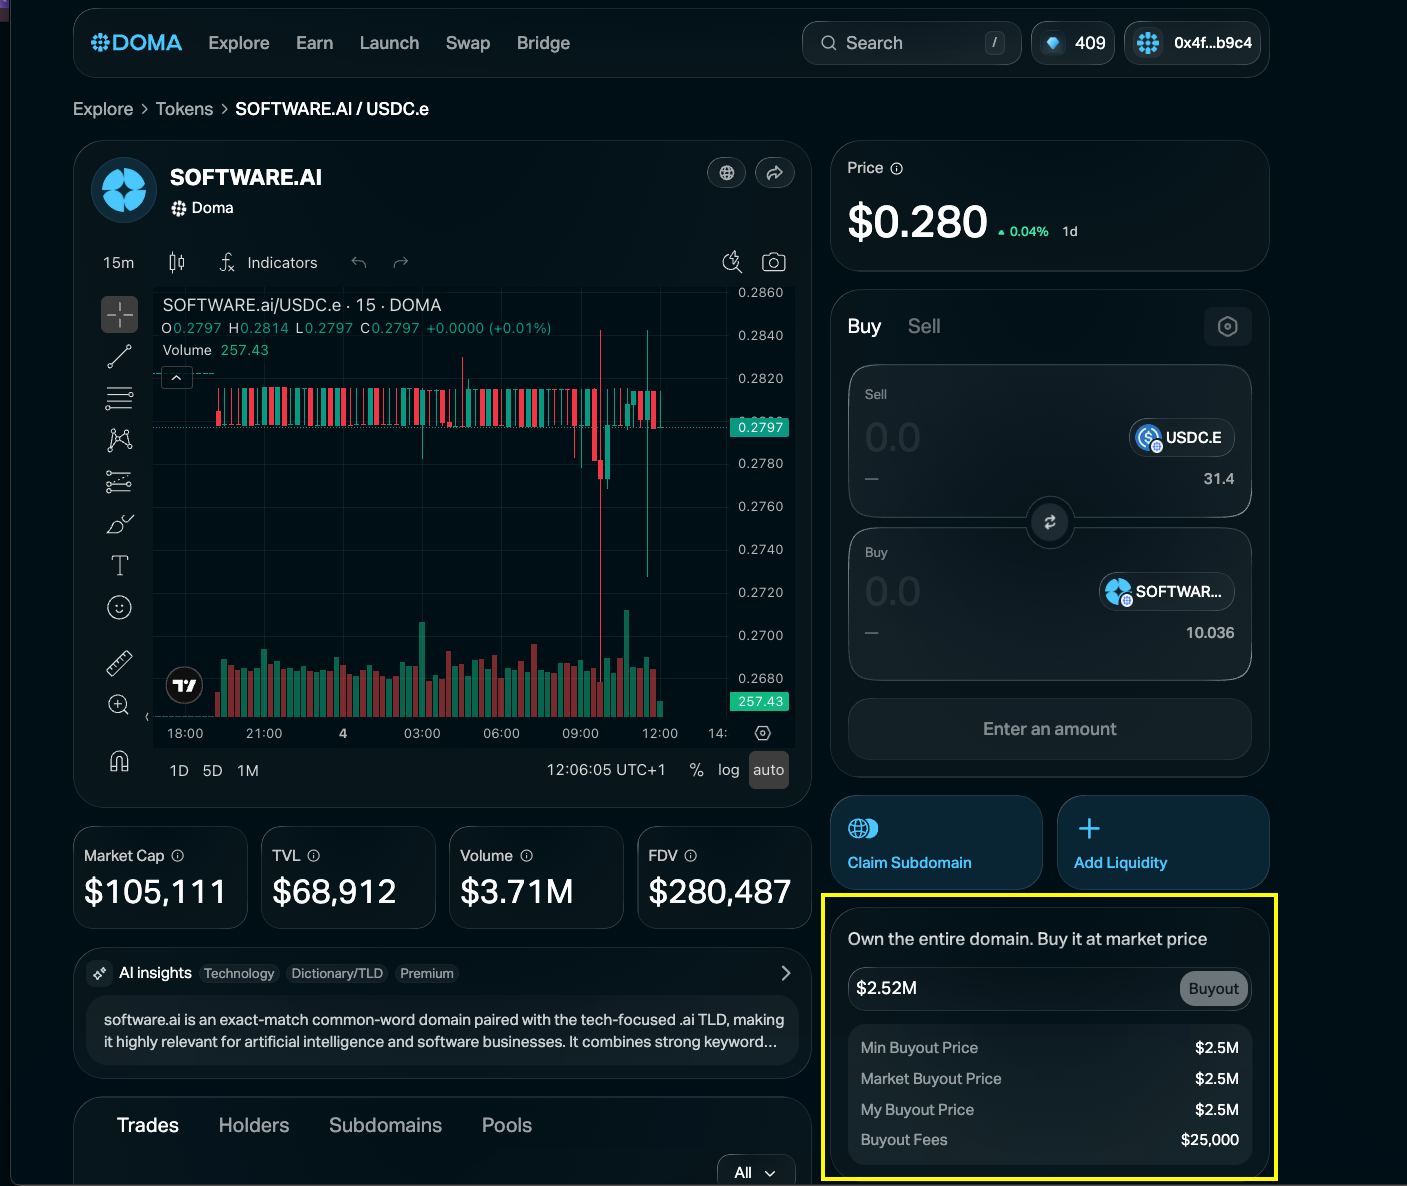
Task: Open chart timezone 12:06:05 UTC+1
Action: point(606,770)
